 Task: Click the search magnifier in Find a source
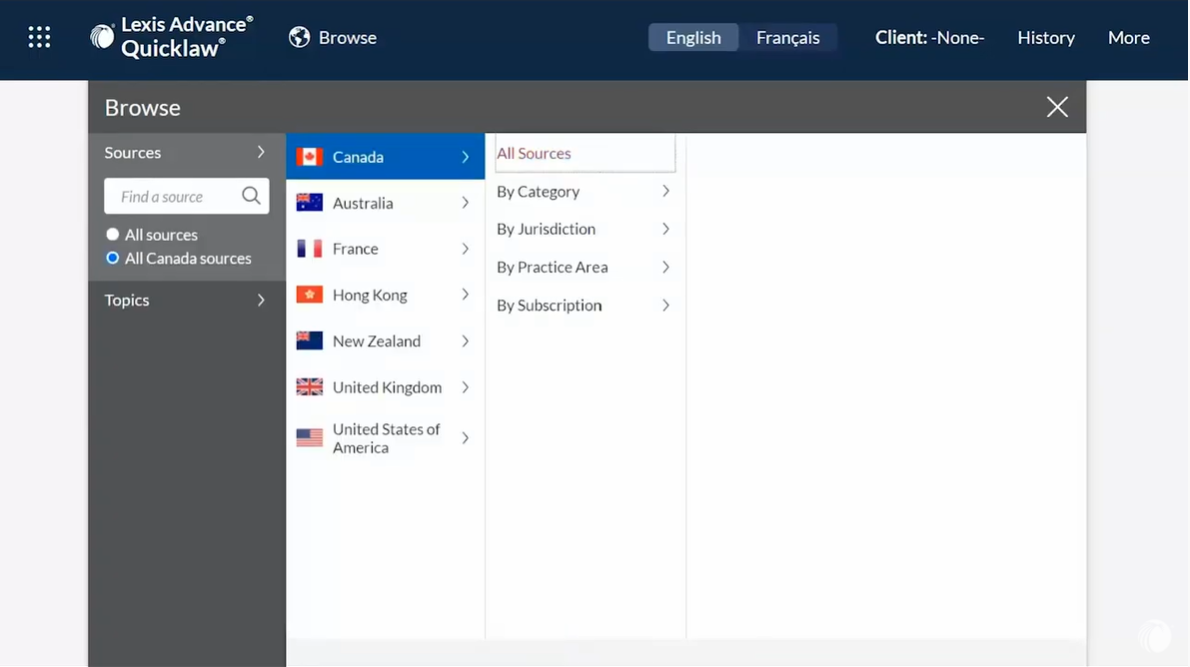251,196
